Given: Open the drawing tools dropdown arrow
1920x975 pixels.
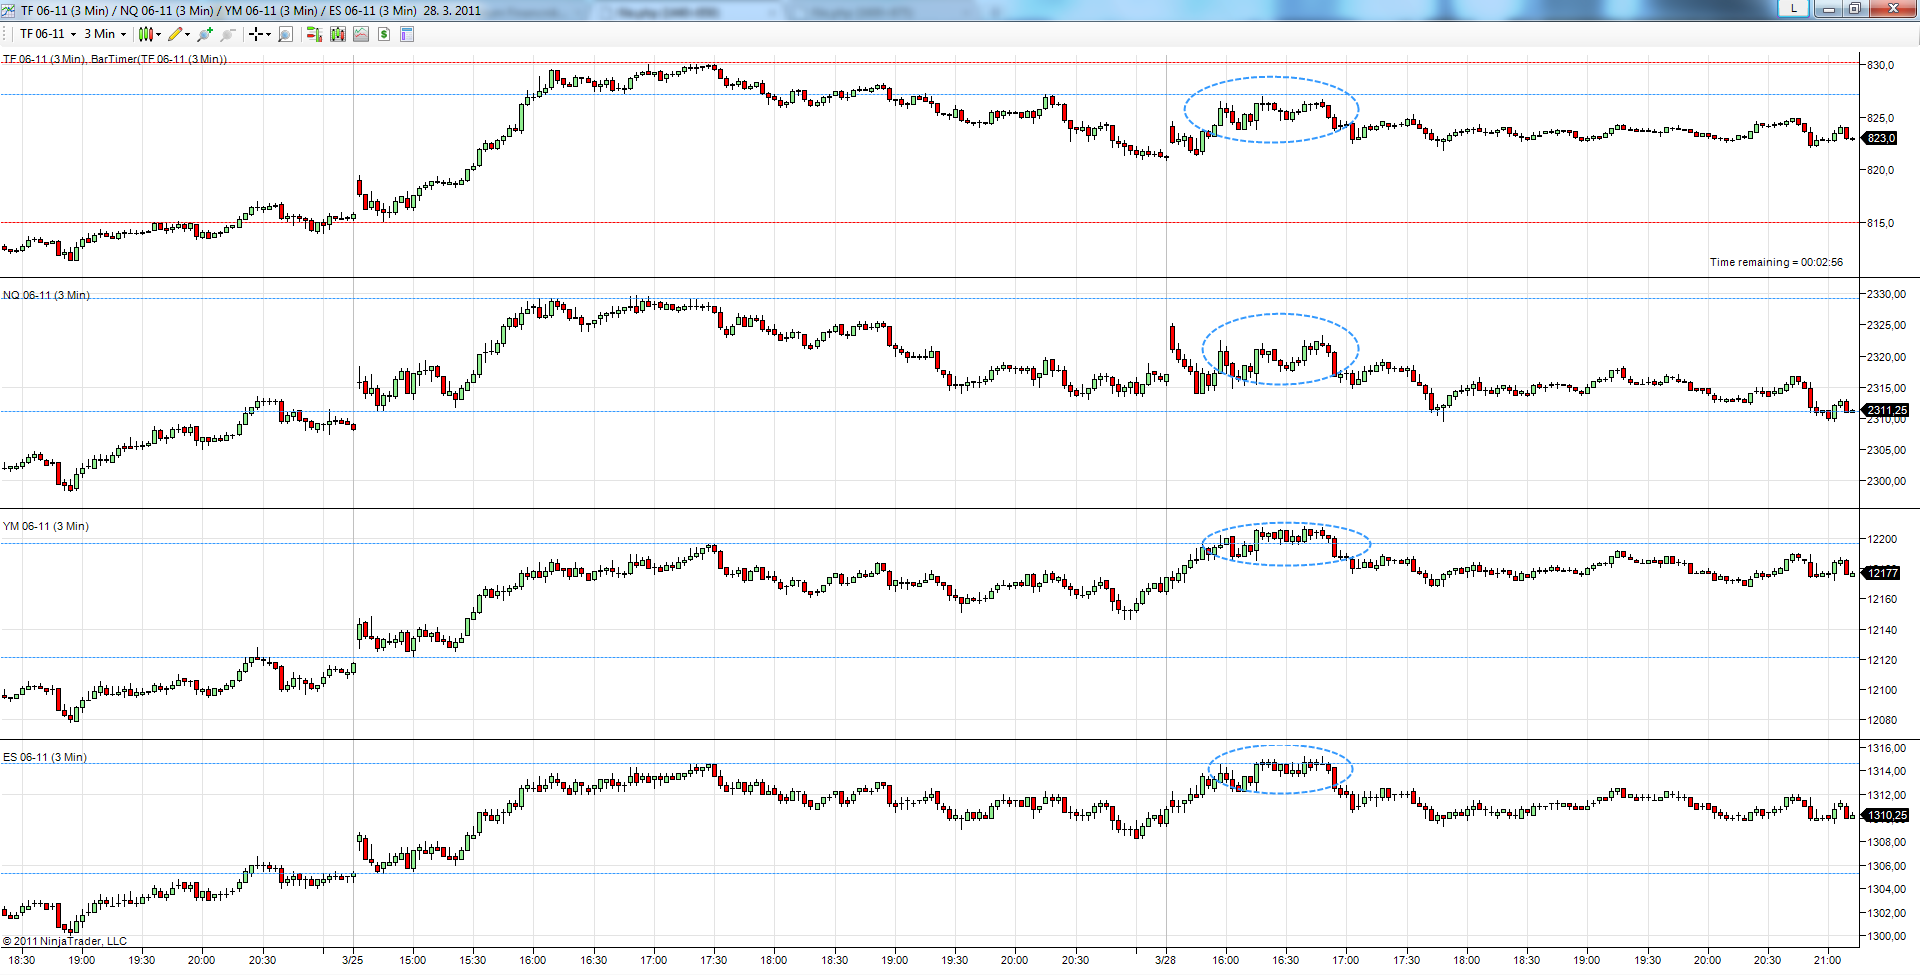Looking at the screenshot, I should [x=188, y=34].
